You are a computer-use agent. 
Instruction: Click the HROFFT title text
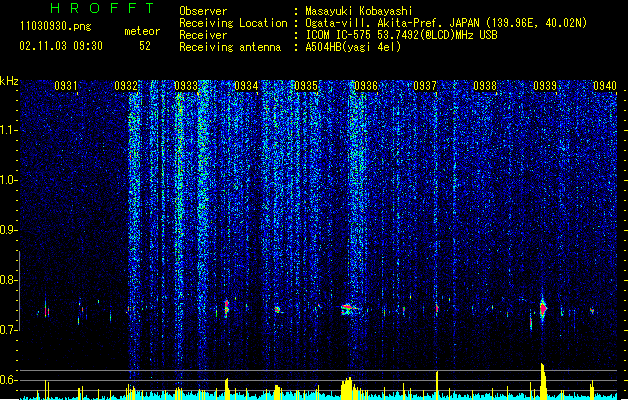tap(103, 8)
